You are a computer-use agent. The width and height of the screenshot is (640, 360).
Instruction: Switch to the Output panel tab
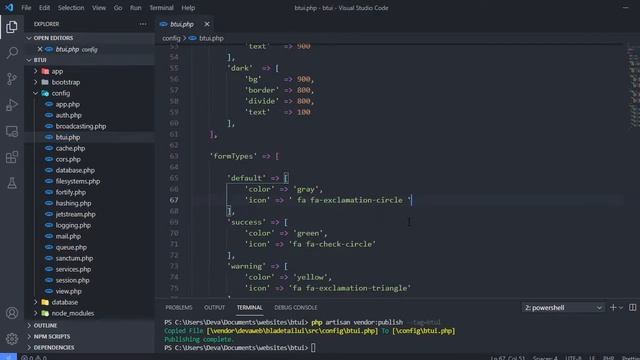click(214, 307)
